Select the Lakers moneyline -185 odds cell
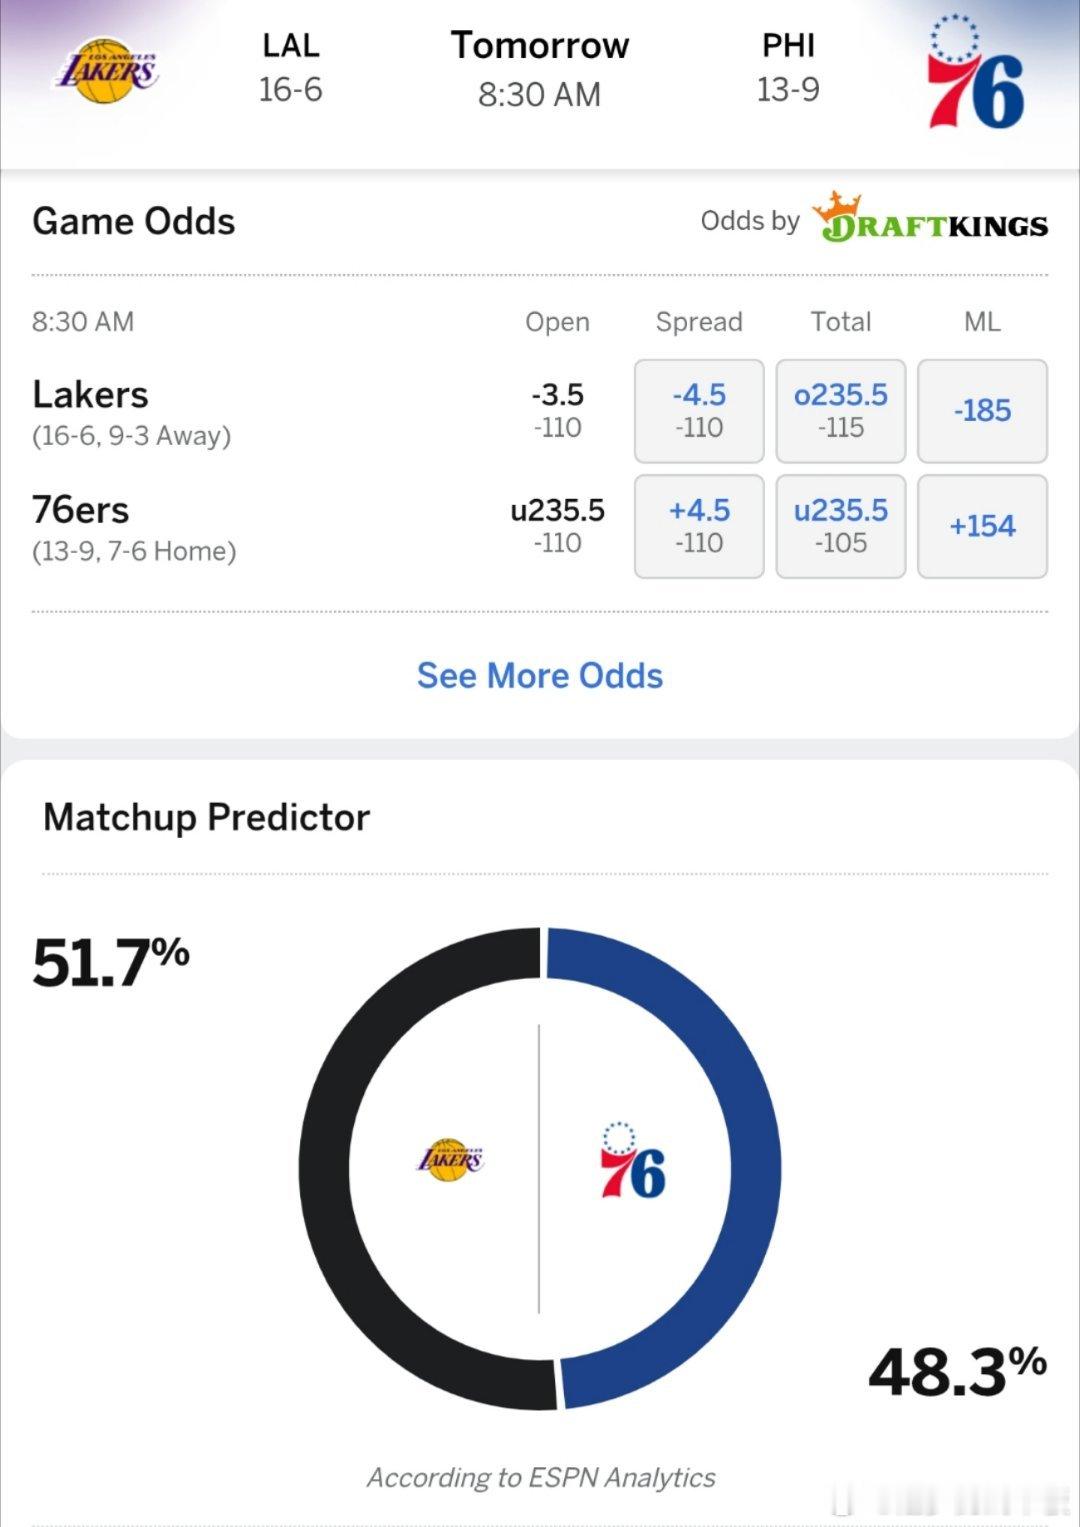Screen dimensions: 1080x1527 [983, 411]
